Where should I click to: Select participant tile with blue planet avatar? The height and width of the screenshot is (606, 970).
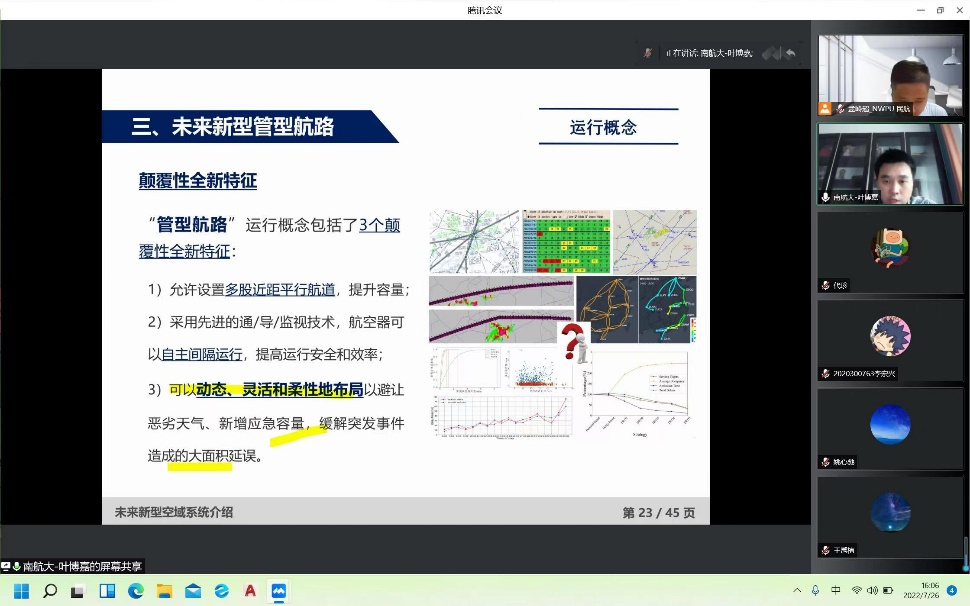pyautogui.click(x=890, y=428)
